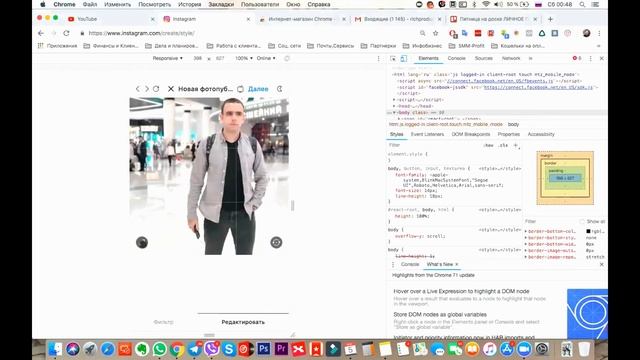Click the black color swatch for border-bottom-color
The image size is (640, 360).
588,231
